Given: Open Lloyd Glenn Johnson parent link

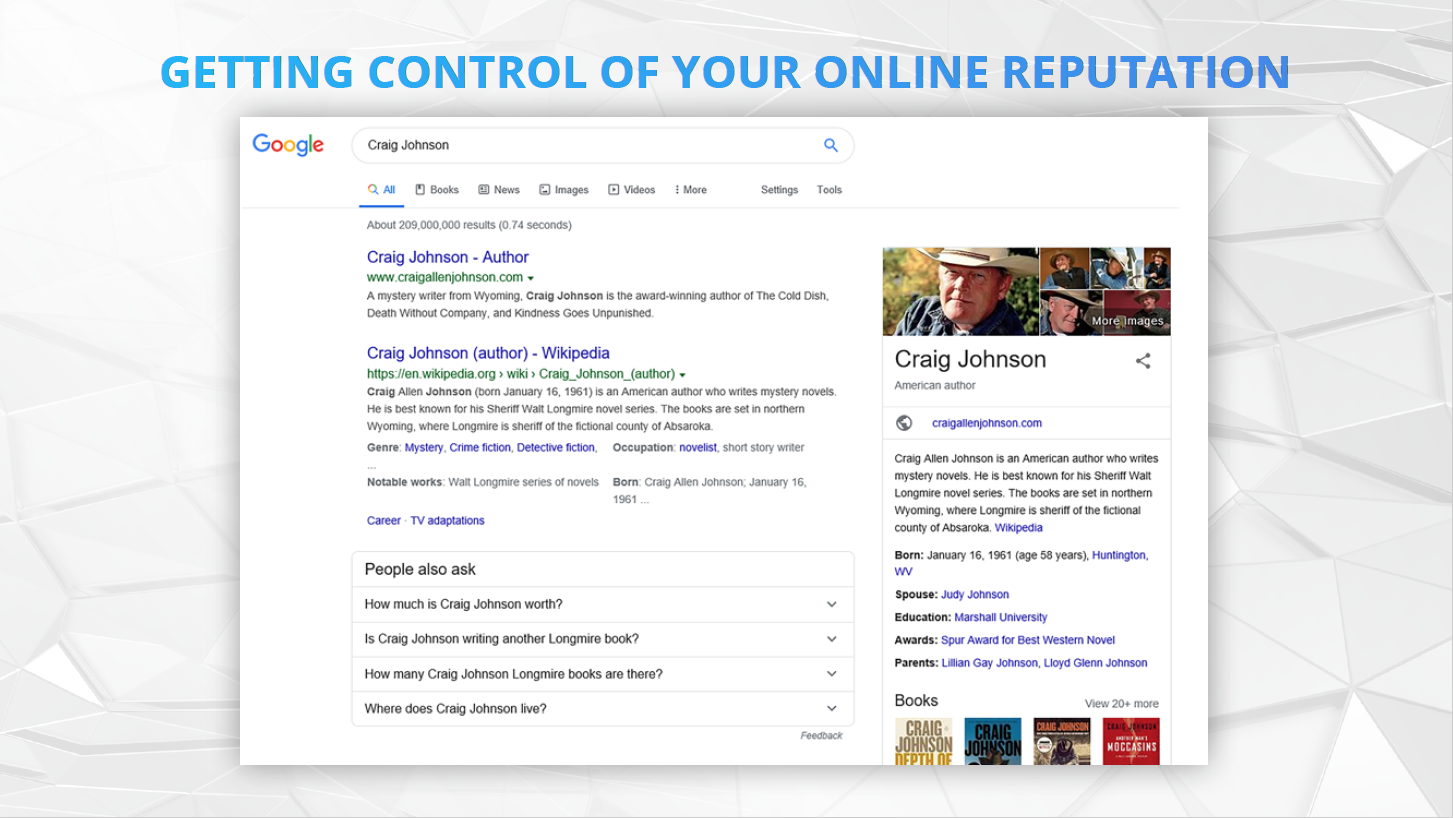Looking at the screenshot, I should tap(1096, 663).
